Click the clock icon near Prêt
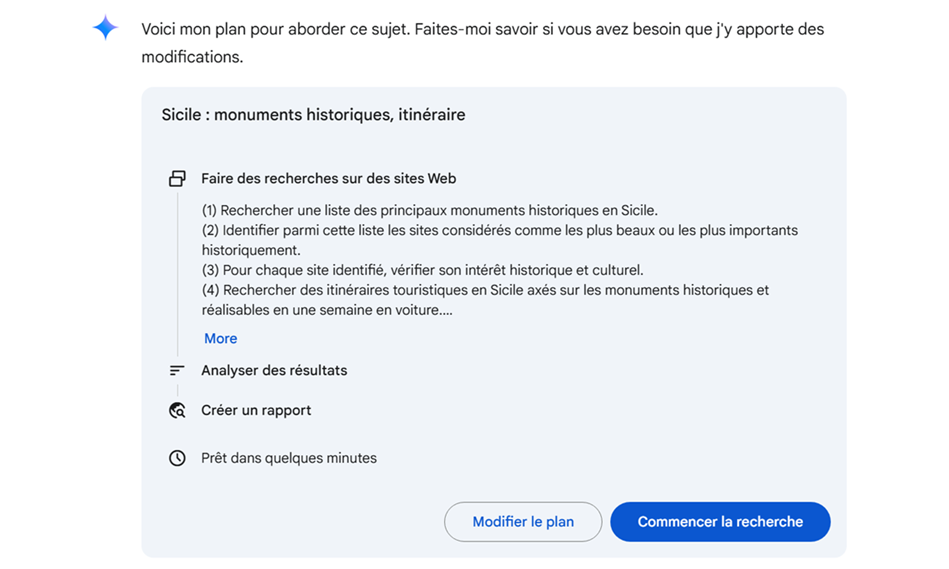 pos(177,458)
